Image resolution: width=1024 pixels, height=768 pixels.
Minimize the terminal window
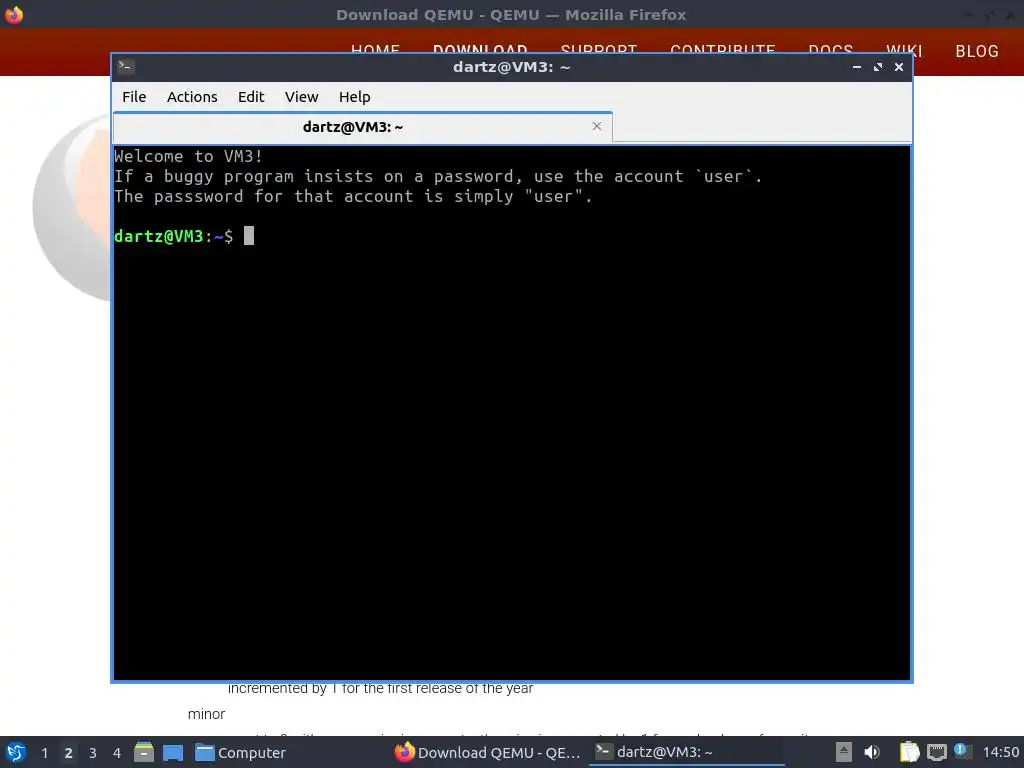click(857, 67)
